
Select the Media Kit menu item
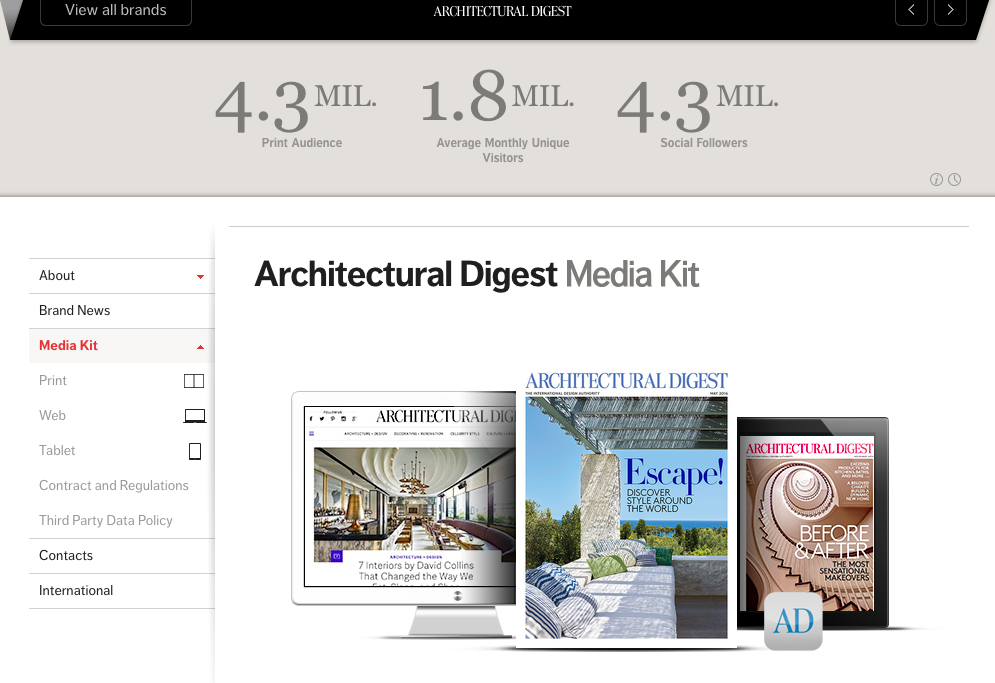(122, 346)
